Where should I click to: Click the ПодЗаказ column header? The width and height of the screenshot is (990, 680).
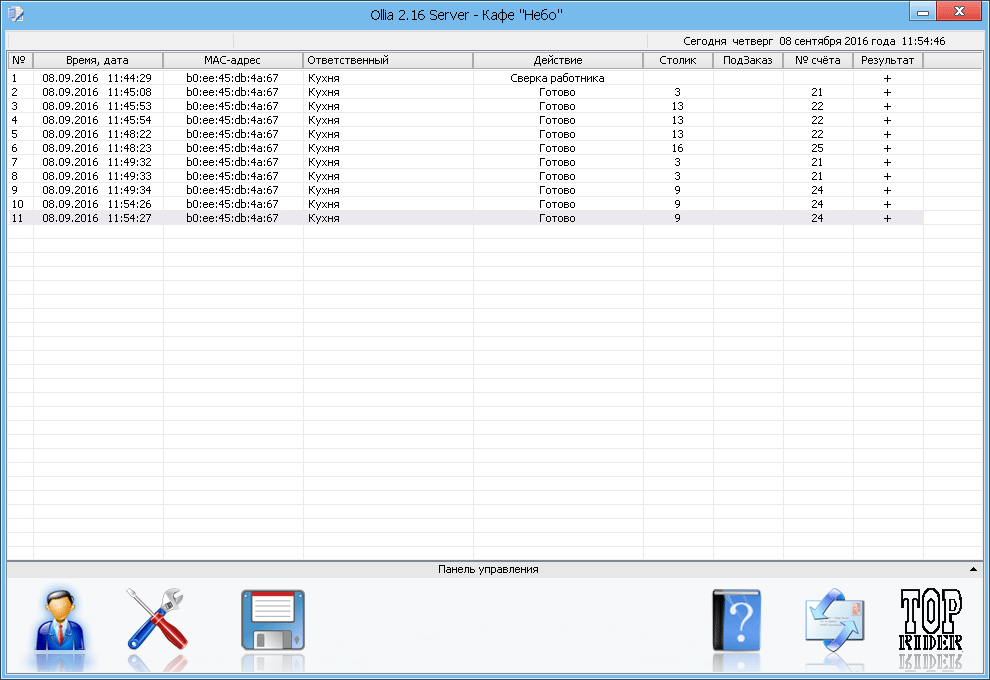pyautogui.click(x=748, y=61)
